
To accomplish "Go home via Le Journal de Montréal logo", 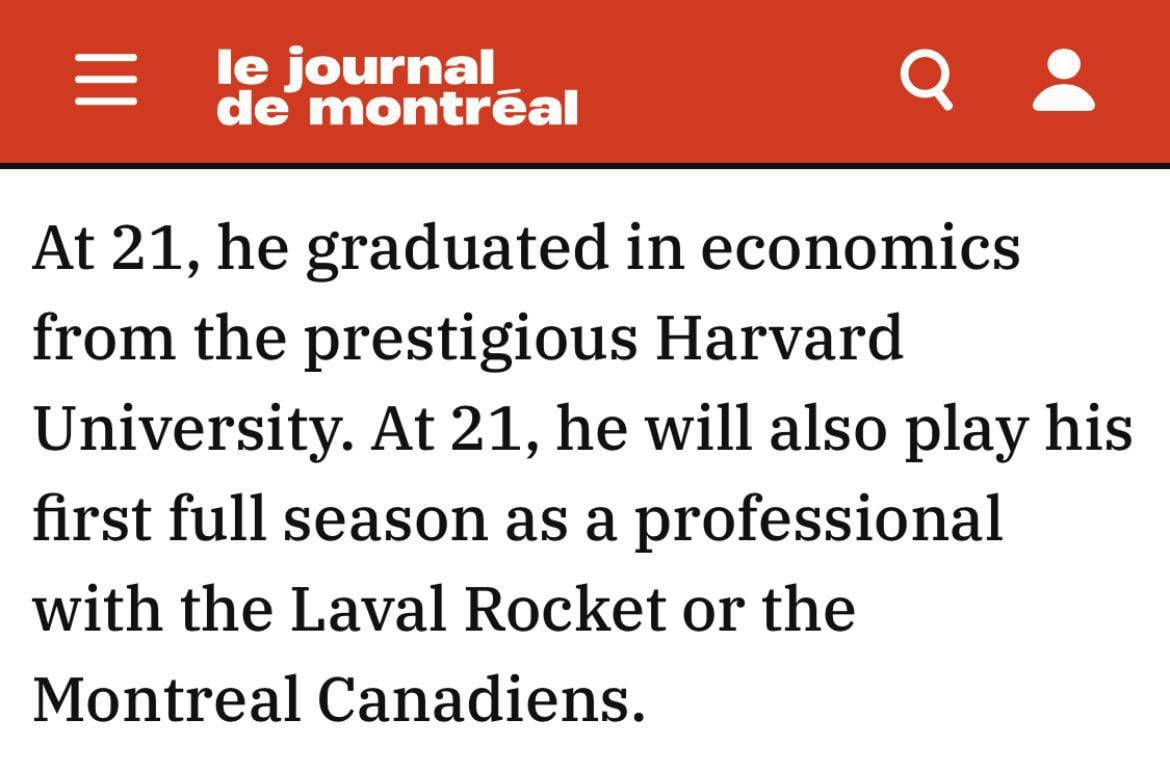I will [x=397, y=87].
